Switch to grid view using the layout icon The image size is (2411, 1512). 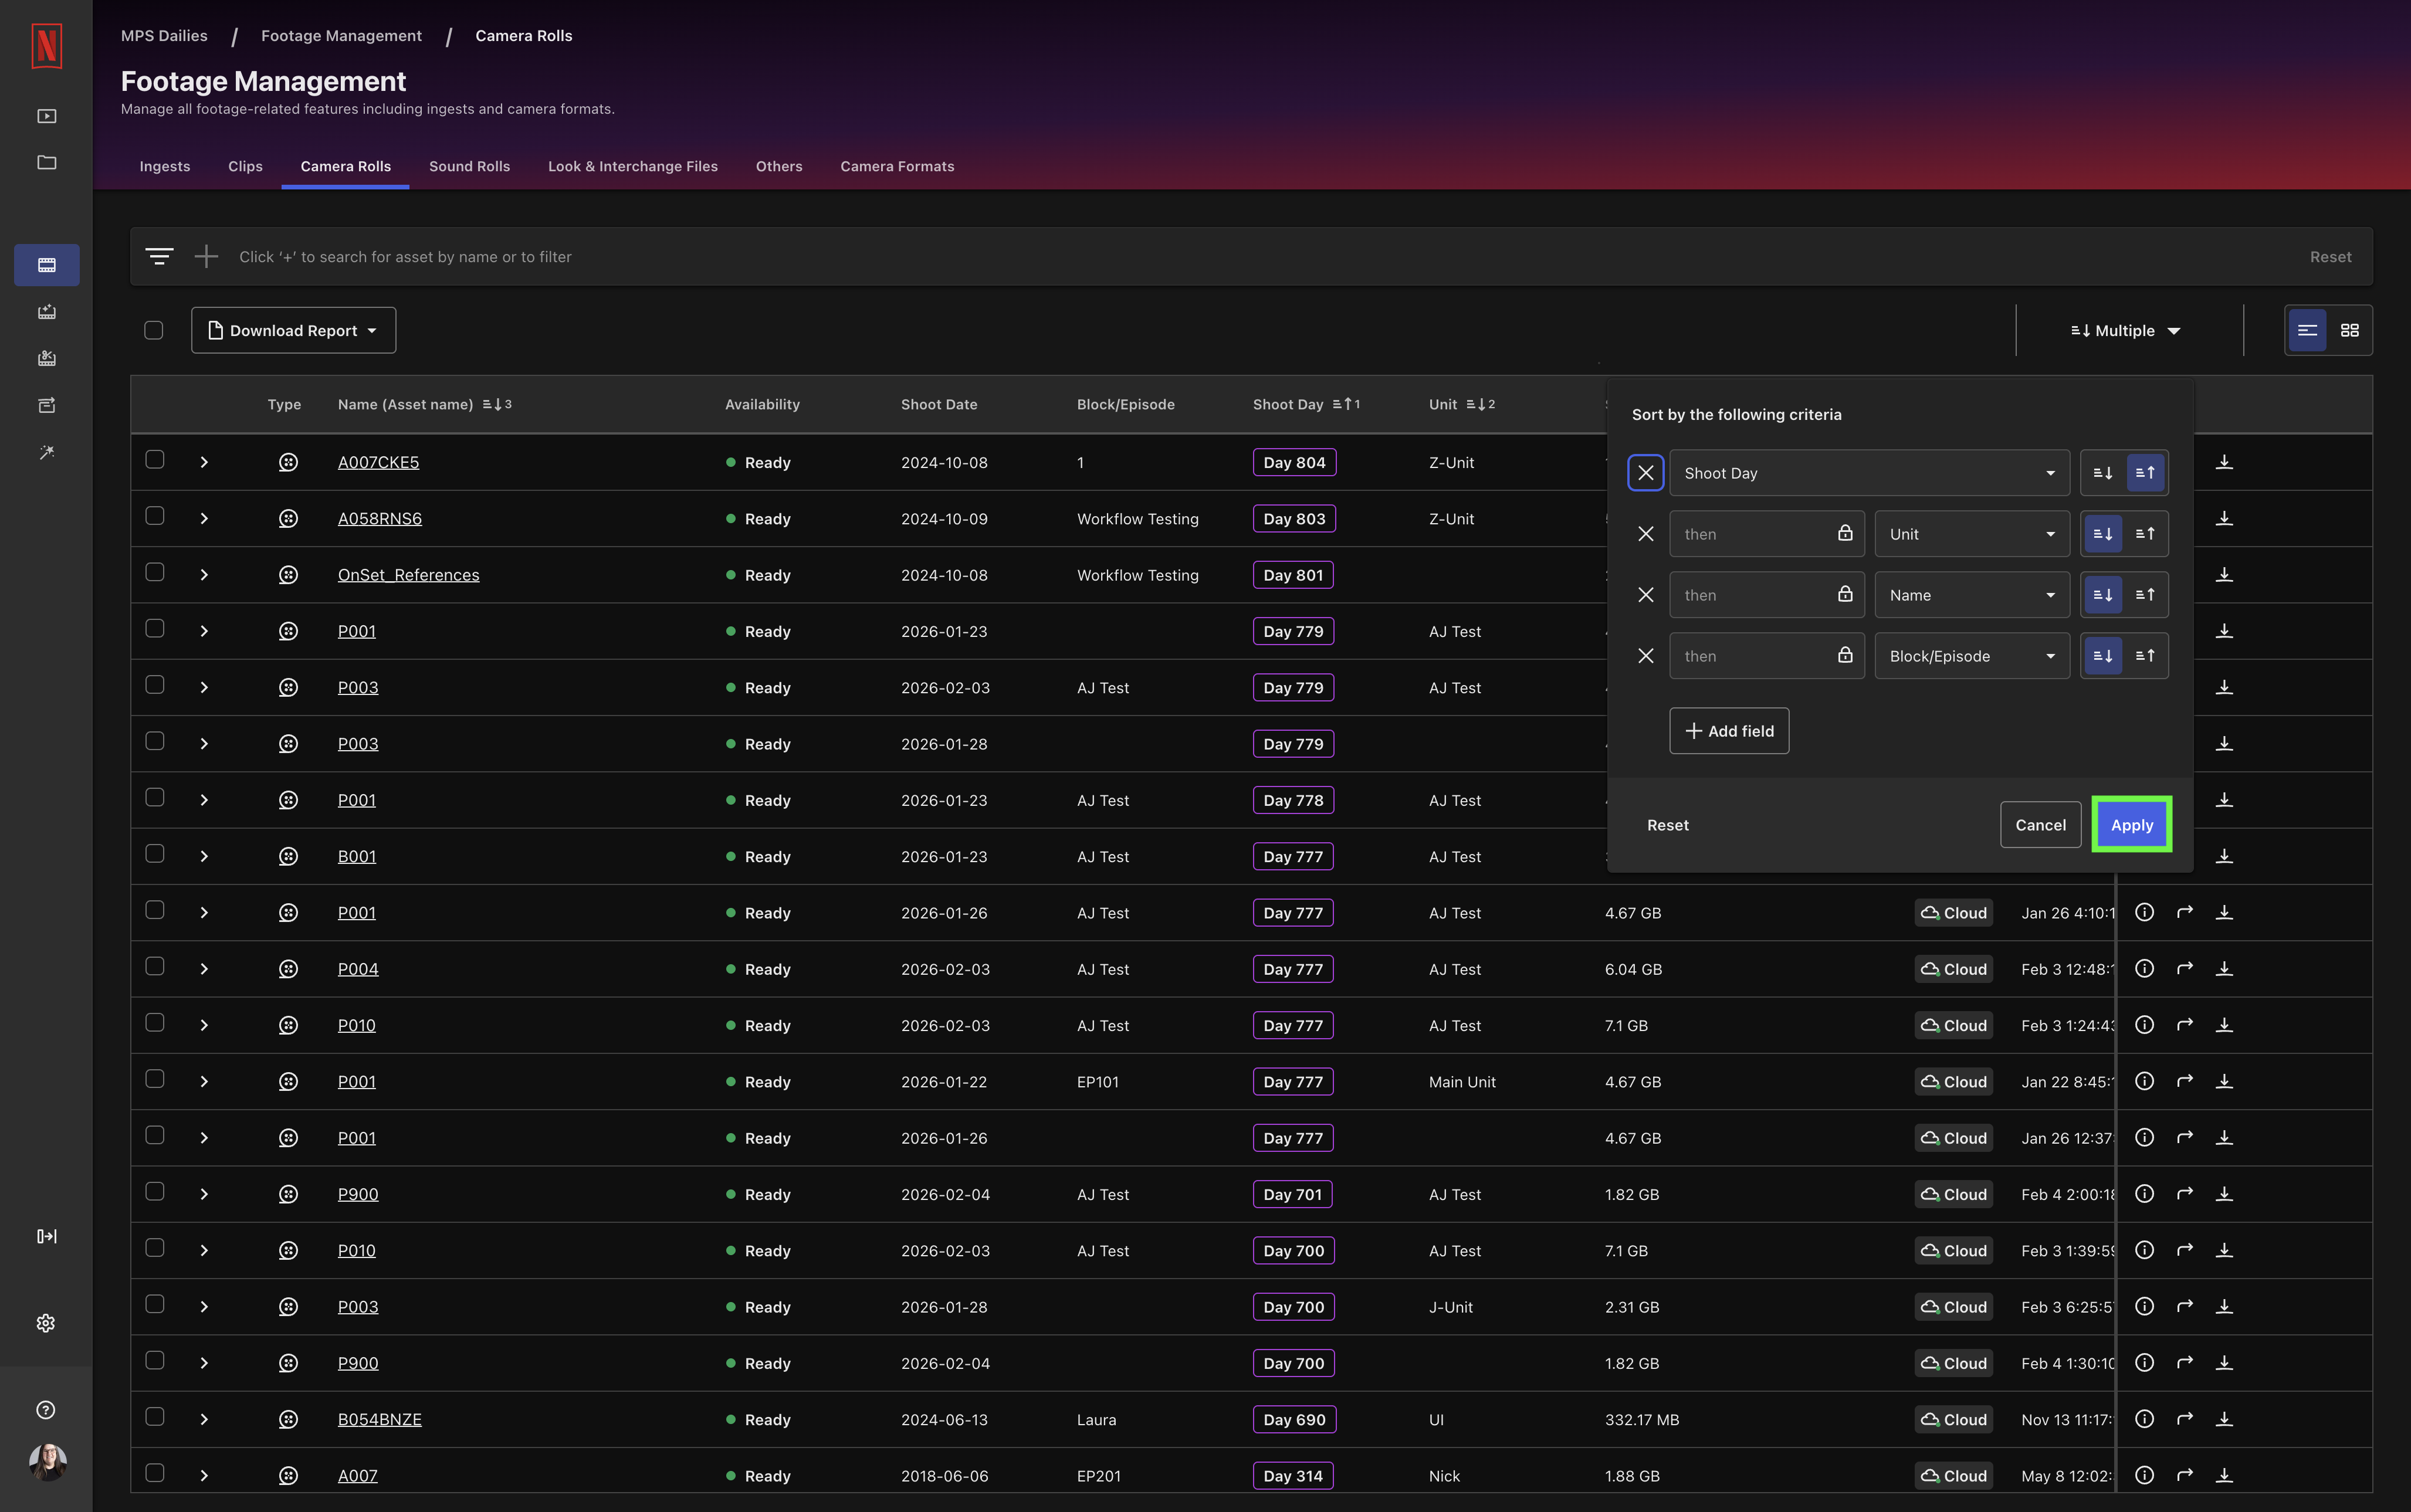pyautogui.click(x=2351, y=330)
